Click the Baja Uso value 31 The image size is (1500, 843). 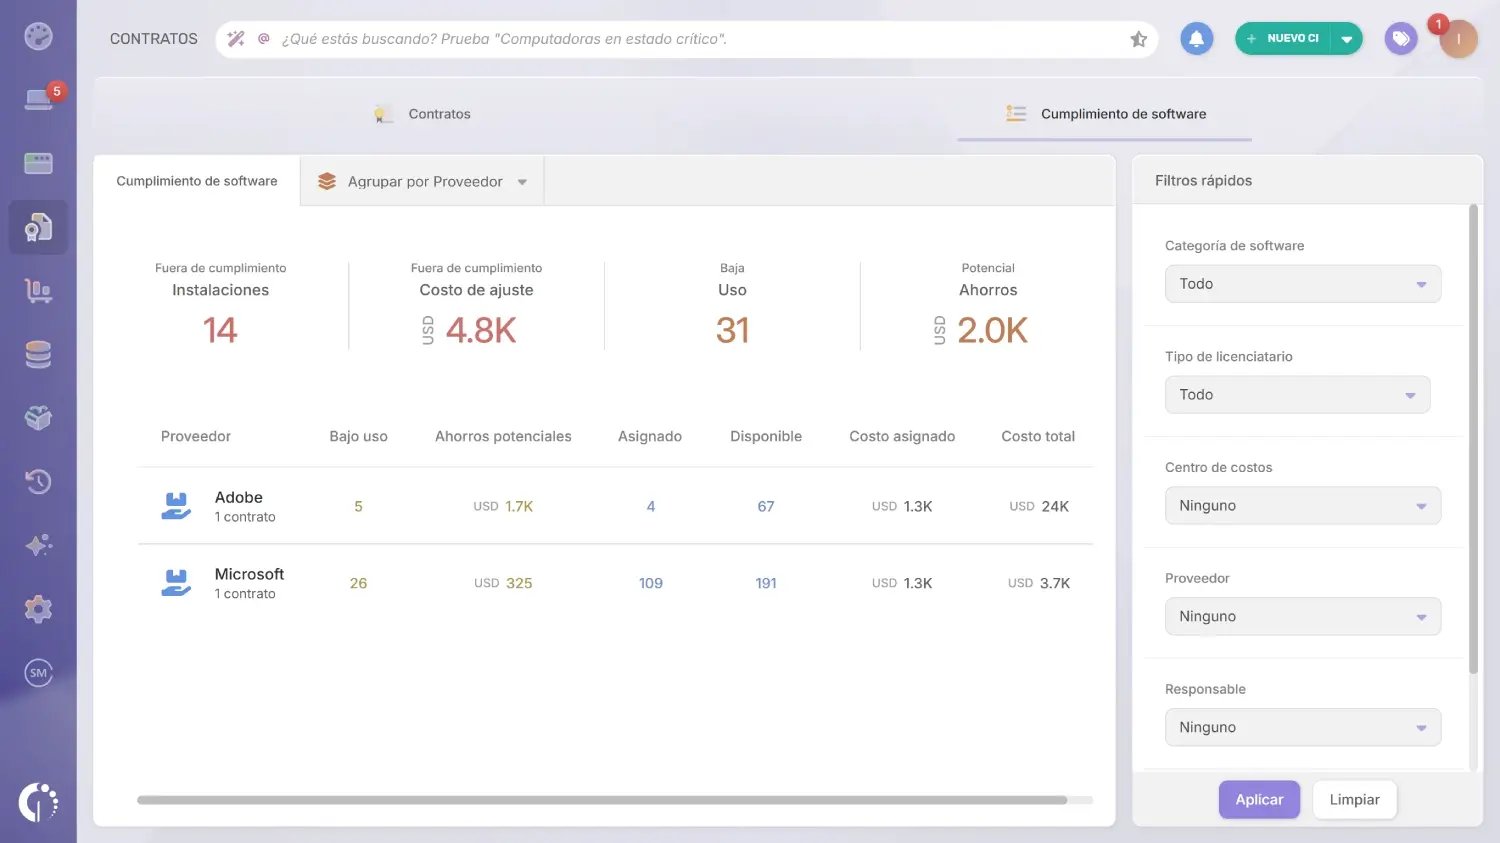pos(732,330)
